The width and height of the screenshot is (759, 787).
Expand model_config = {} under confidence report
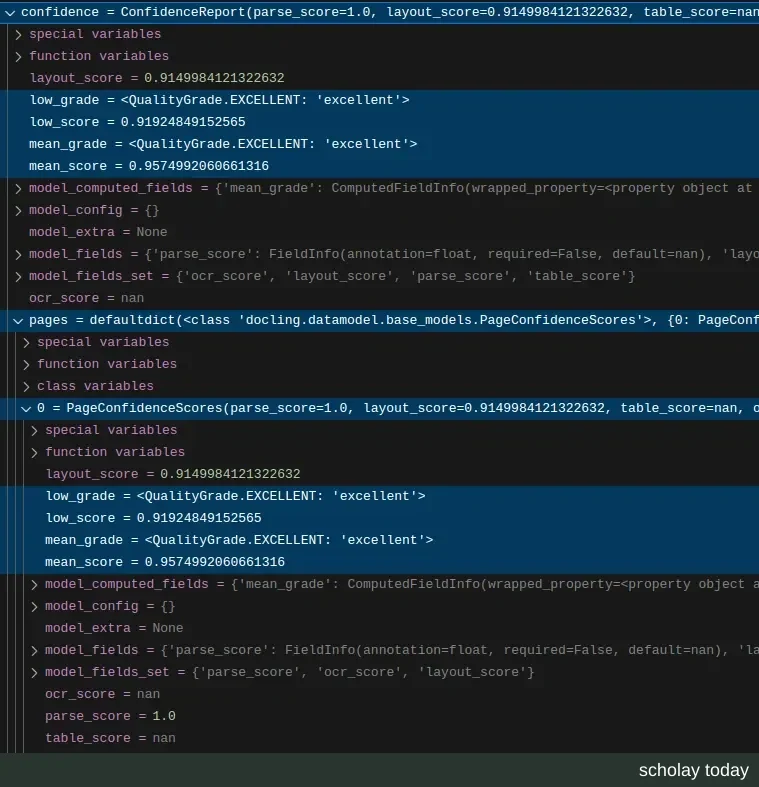pos(18,211)
